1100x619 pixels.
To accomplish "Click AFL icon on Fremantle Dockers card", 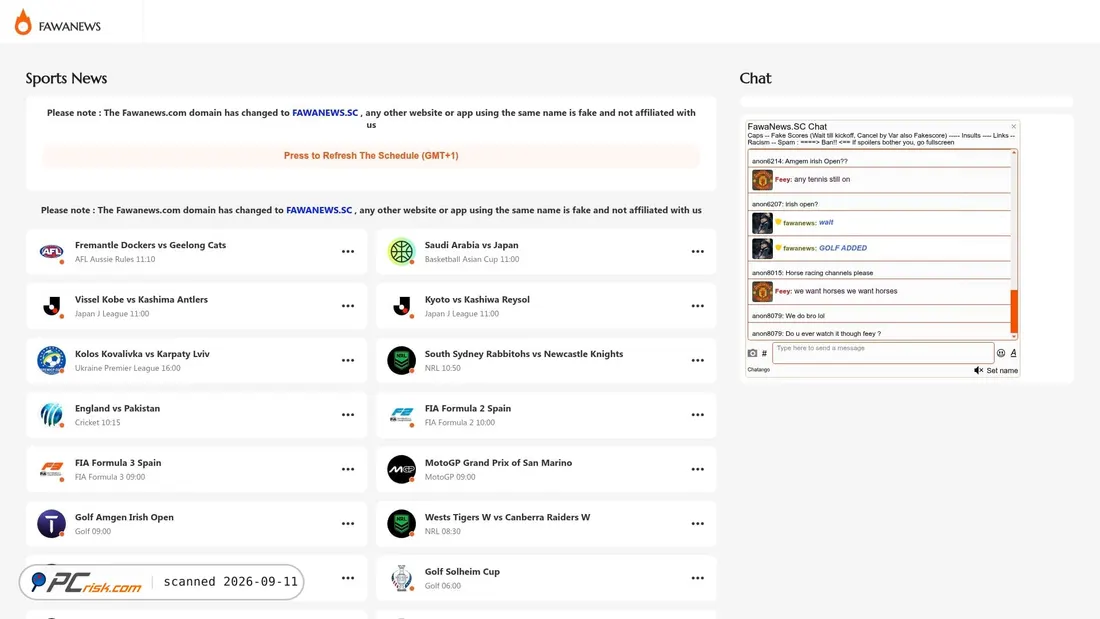I will (x=51, y=251).
